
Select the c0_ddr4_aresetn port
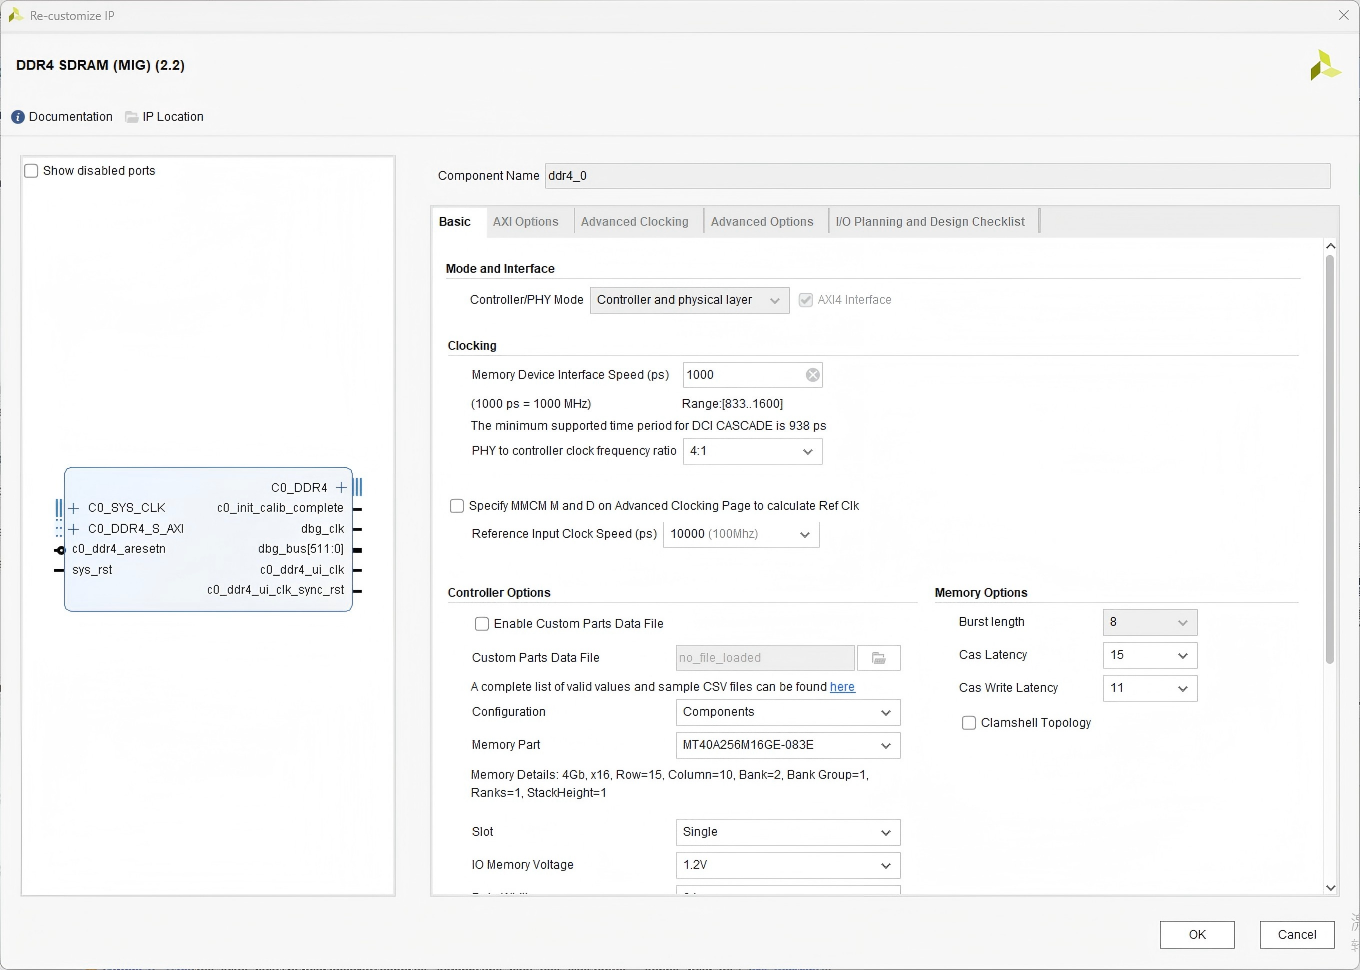(119, 549)
